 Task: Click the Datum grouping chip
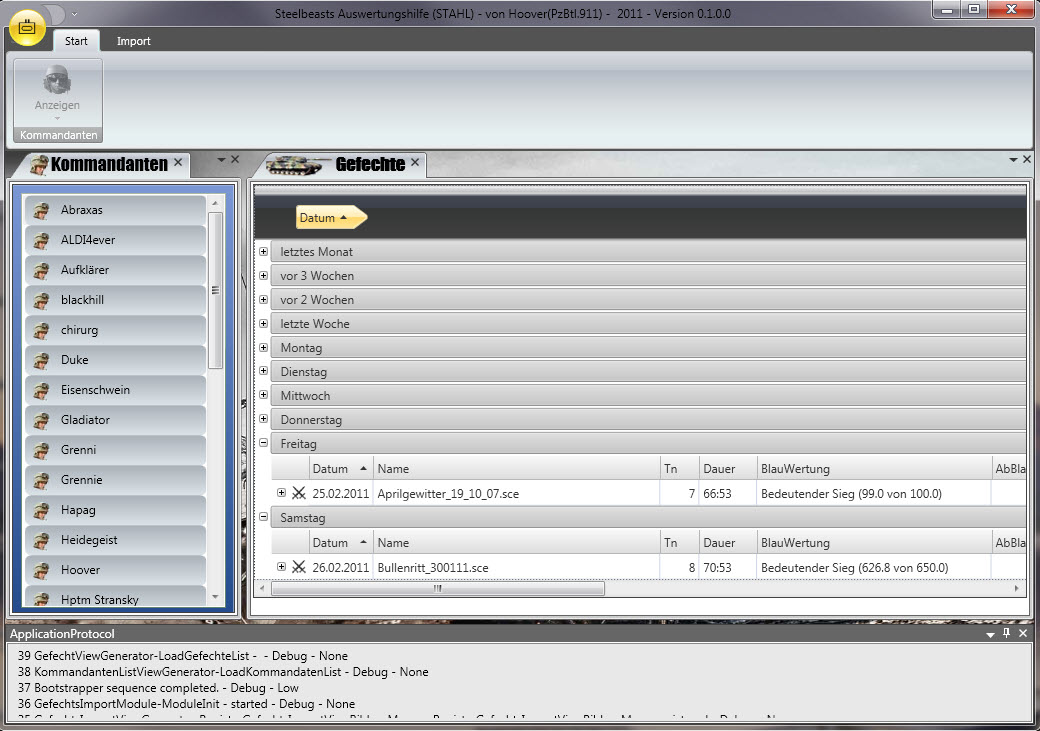pyautogui.click(x=328, y=217)
